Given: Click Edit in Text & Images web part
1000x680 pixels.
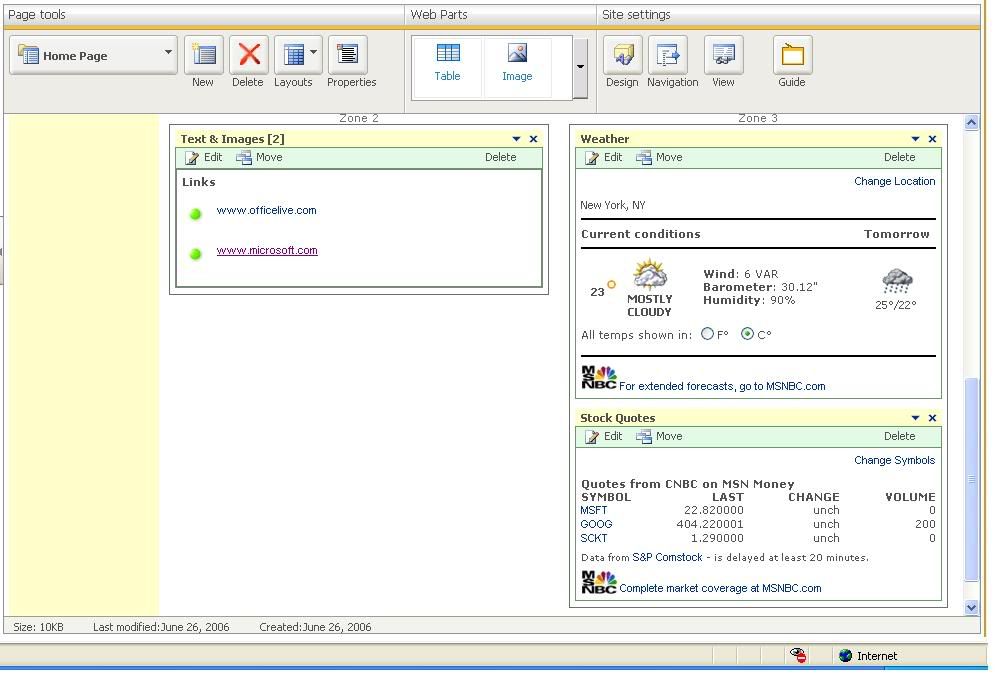Looking at the screenshot, I should coord(203,158).
